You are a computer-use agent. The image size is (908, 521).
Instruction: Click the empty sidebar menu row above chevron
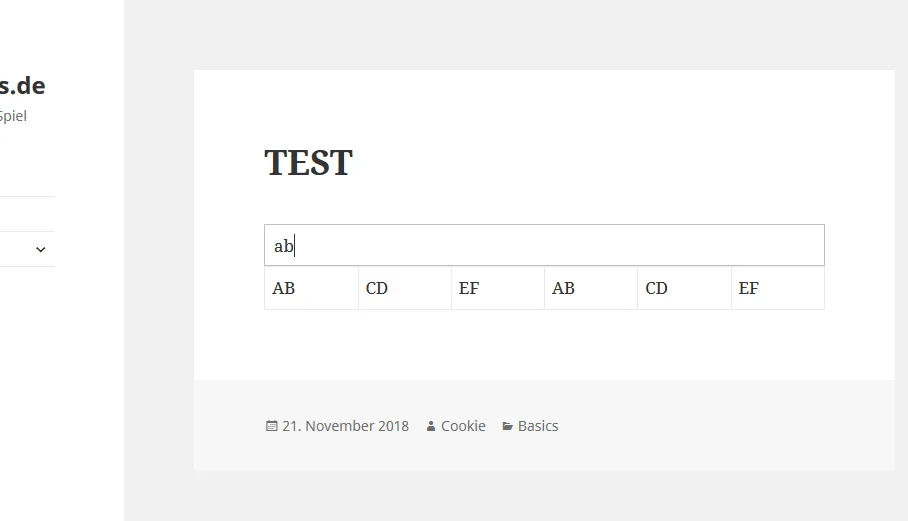pos(27,214)
